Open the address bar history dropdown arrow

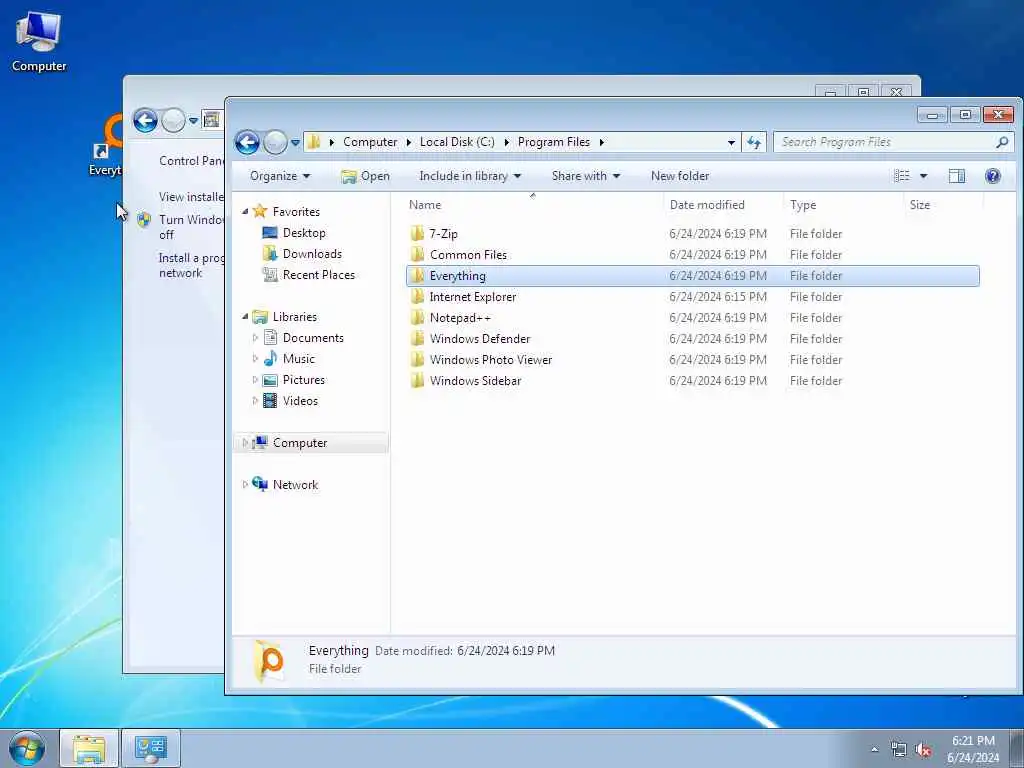[731, 142]
